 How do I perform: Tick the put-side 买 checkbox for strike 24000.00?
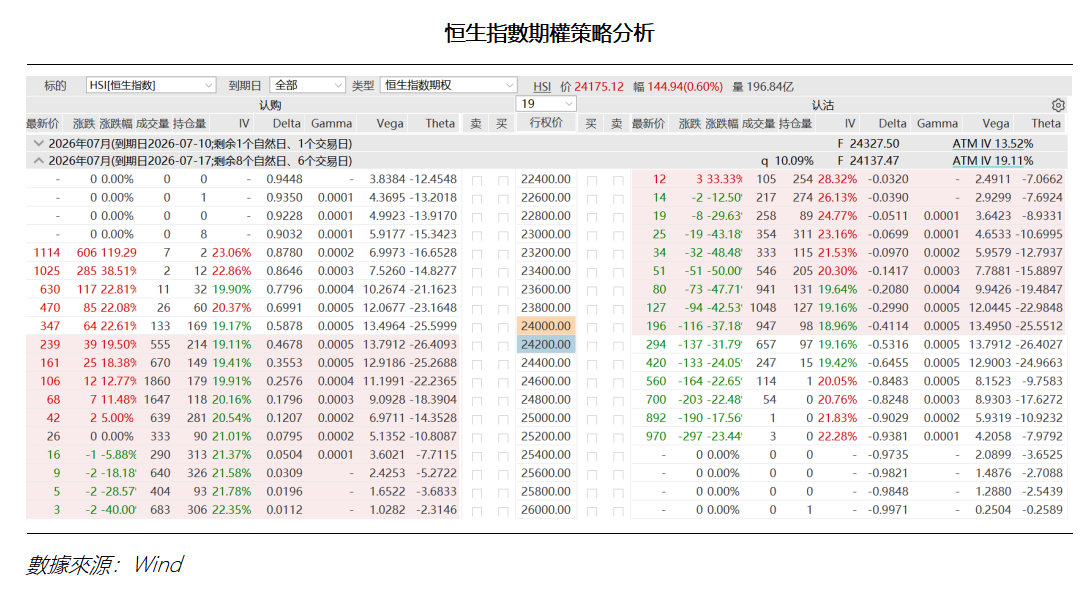(x=592, y=328)
